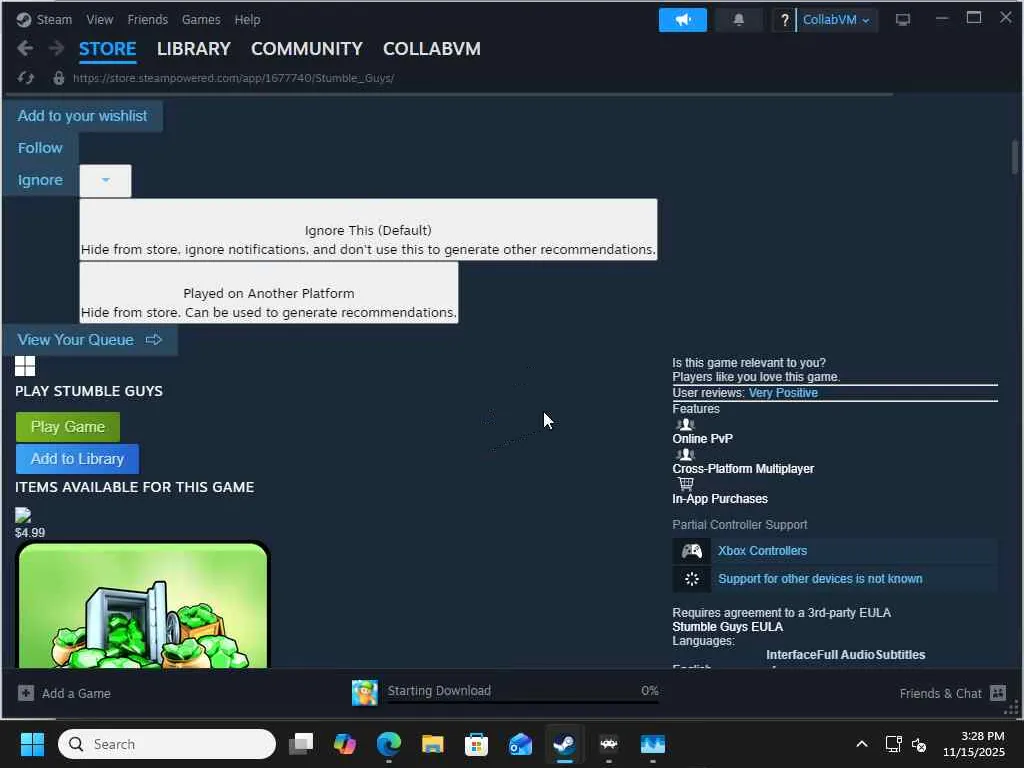Open the COLLABVM profile tab
This screenshot has height=768, width=1024.
click(432, 49)
